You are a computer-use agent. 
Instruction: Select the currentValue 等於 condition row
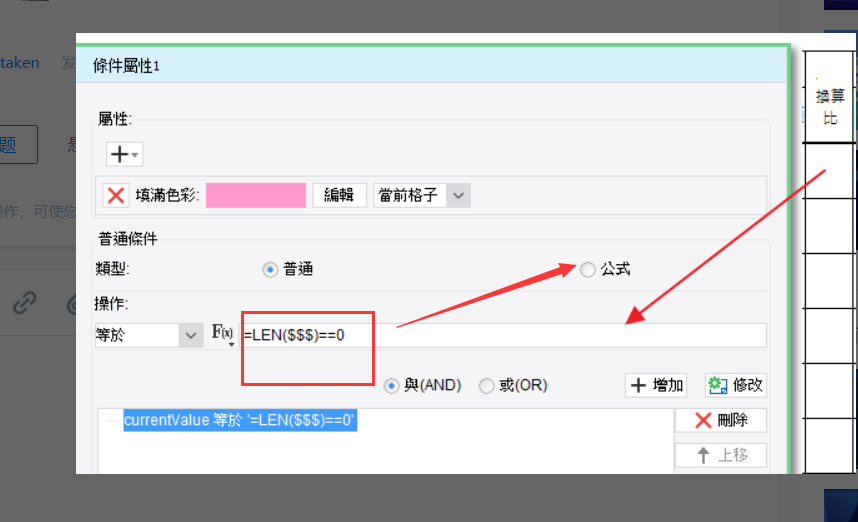pos(240,420)
